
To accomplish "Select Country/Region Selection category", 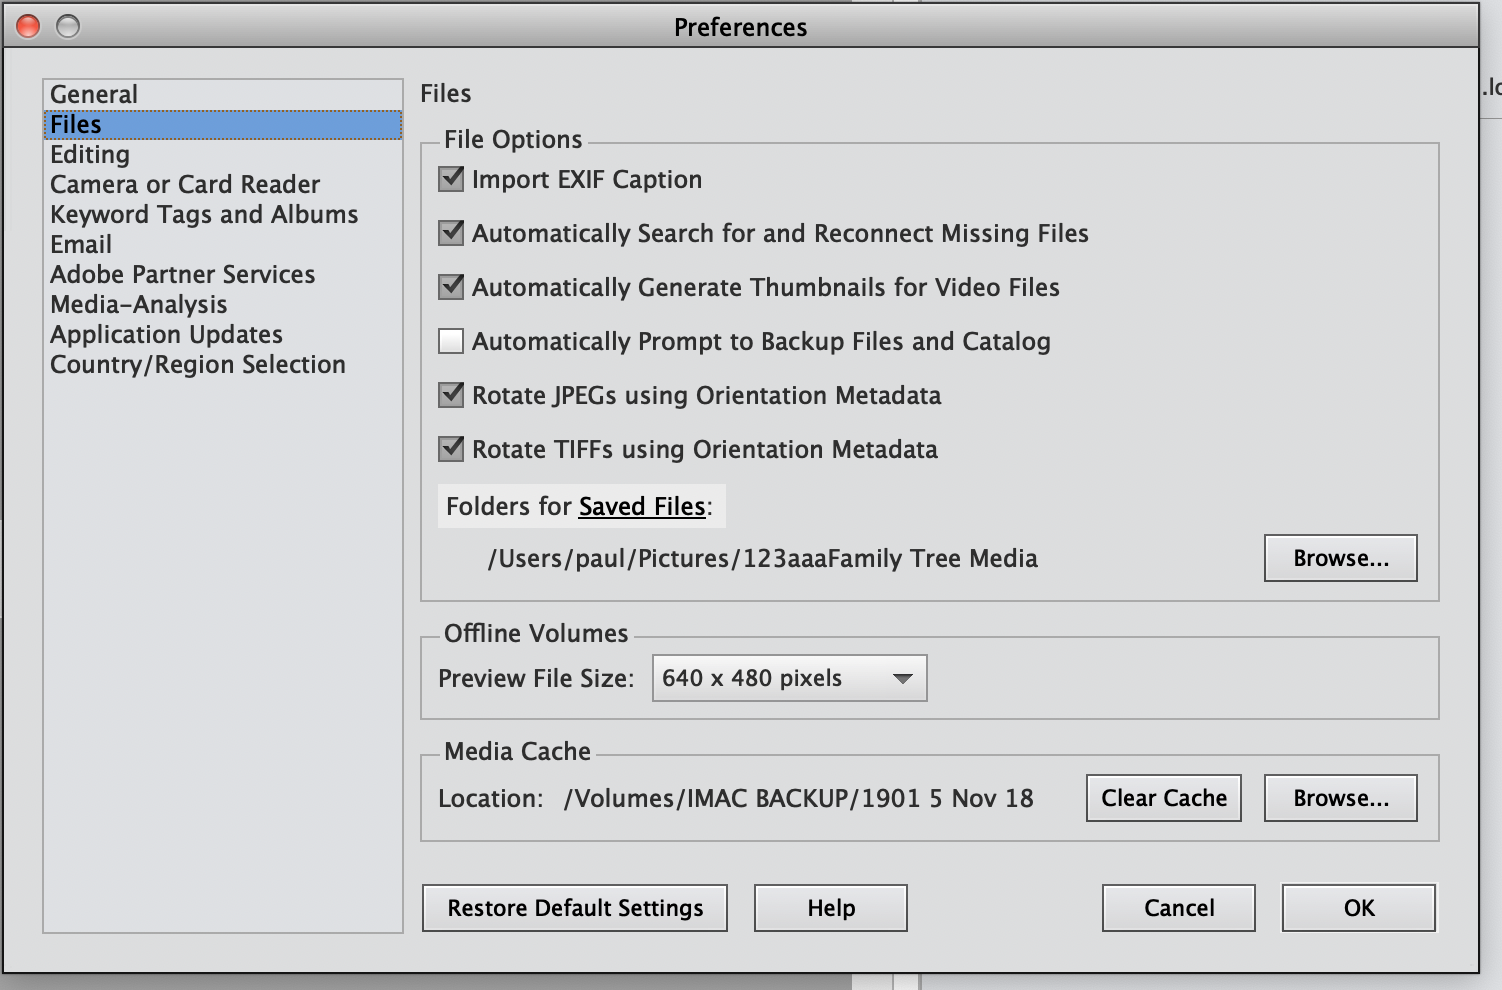I will point(223,364).
